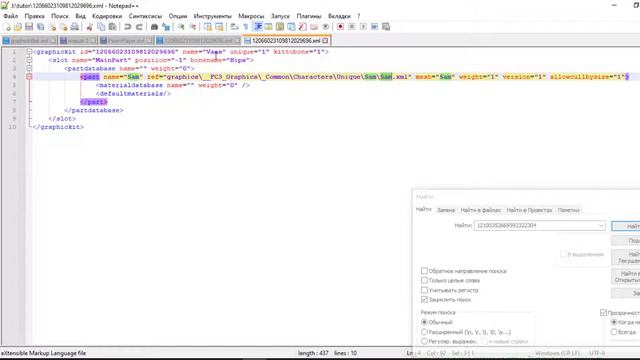This screenshot has width=640, height=360.
Task: Toggle the highlighted indent guide icon
Action: point(258,27)
